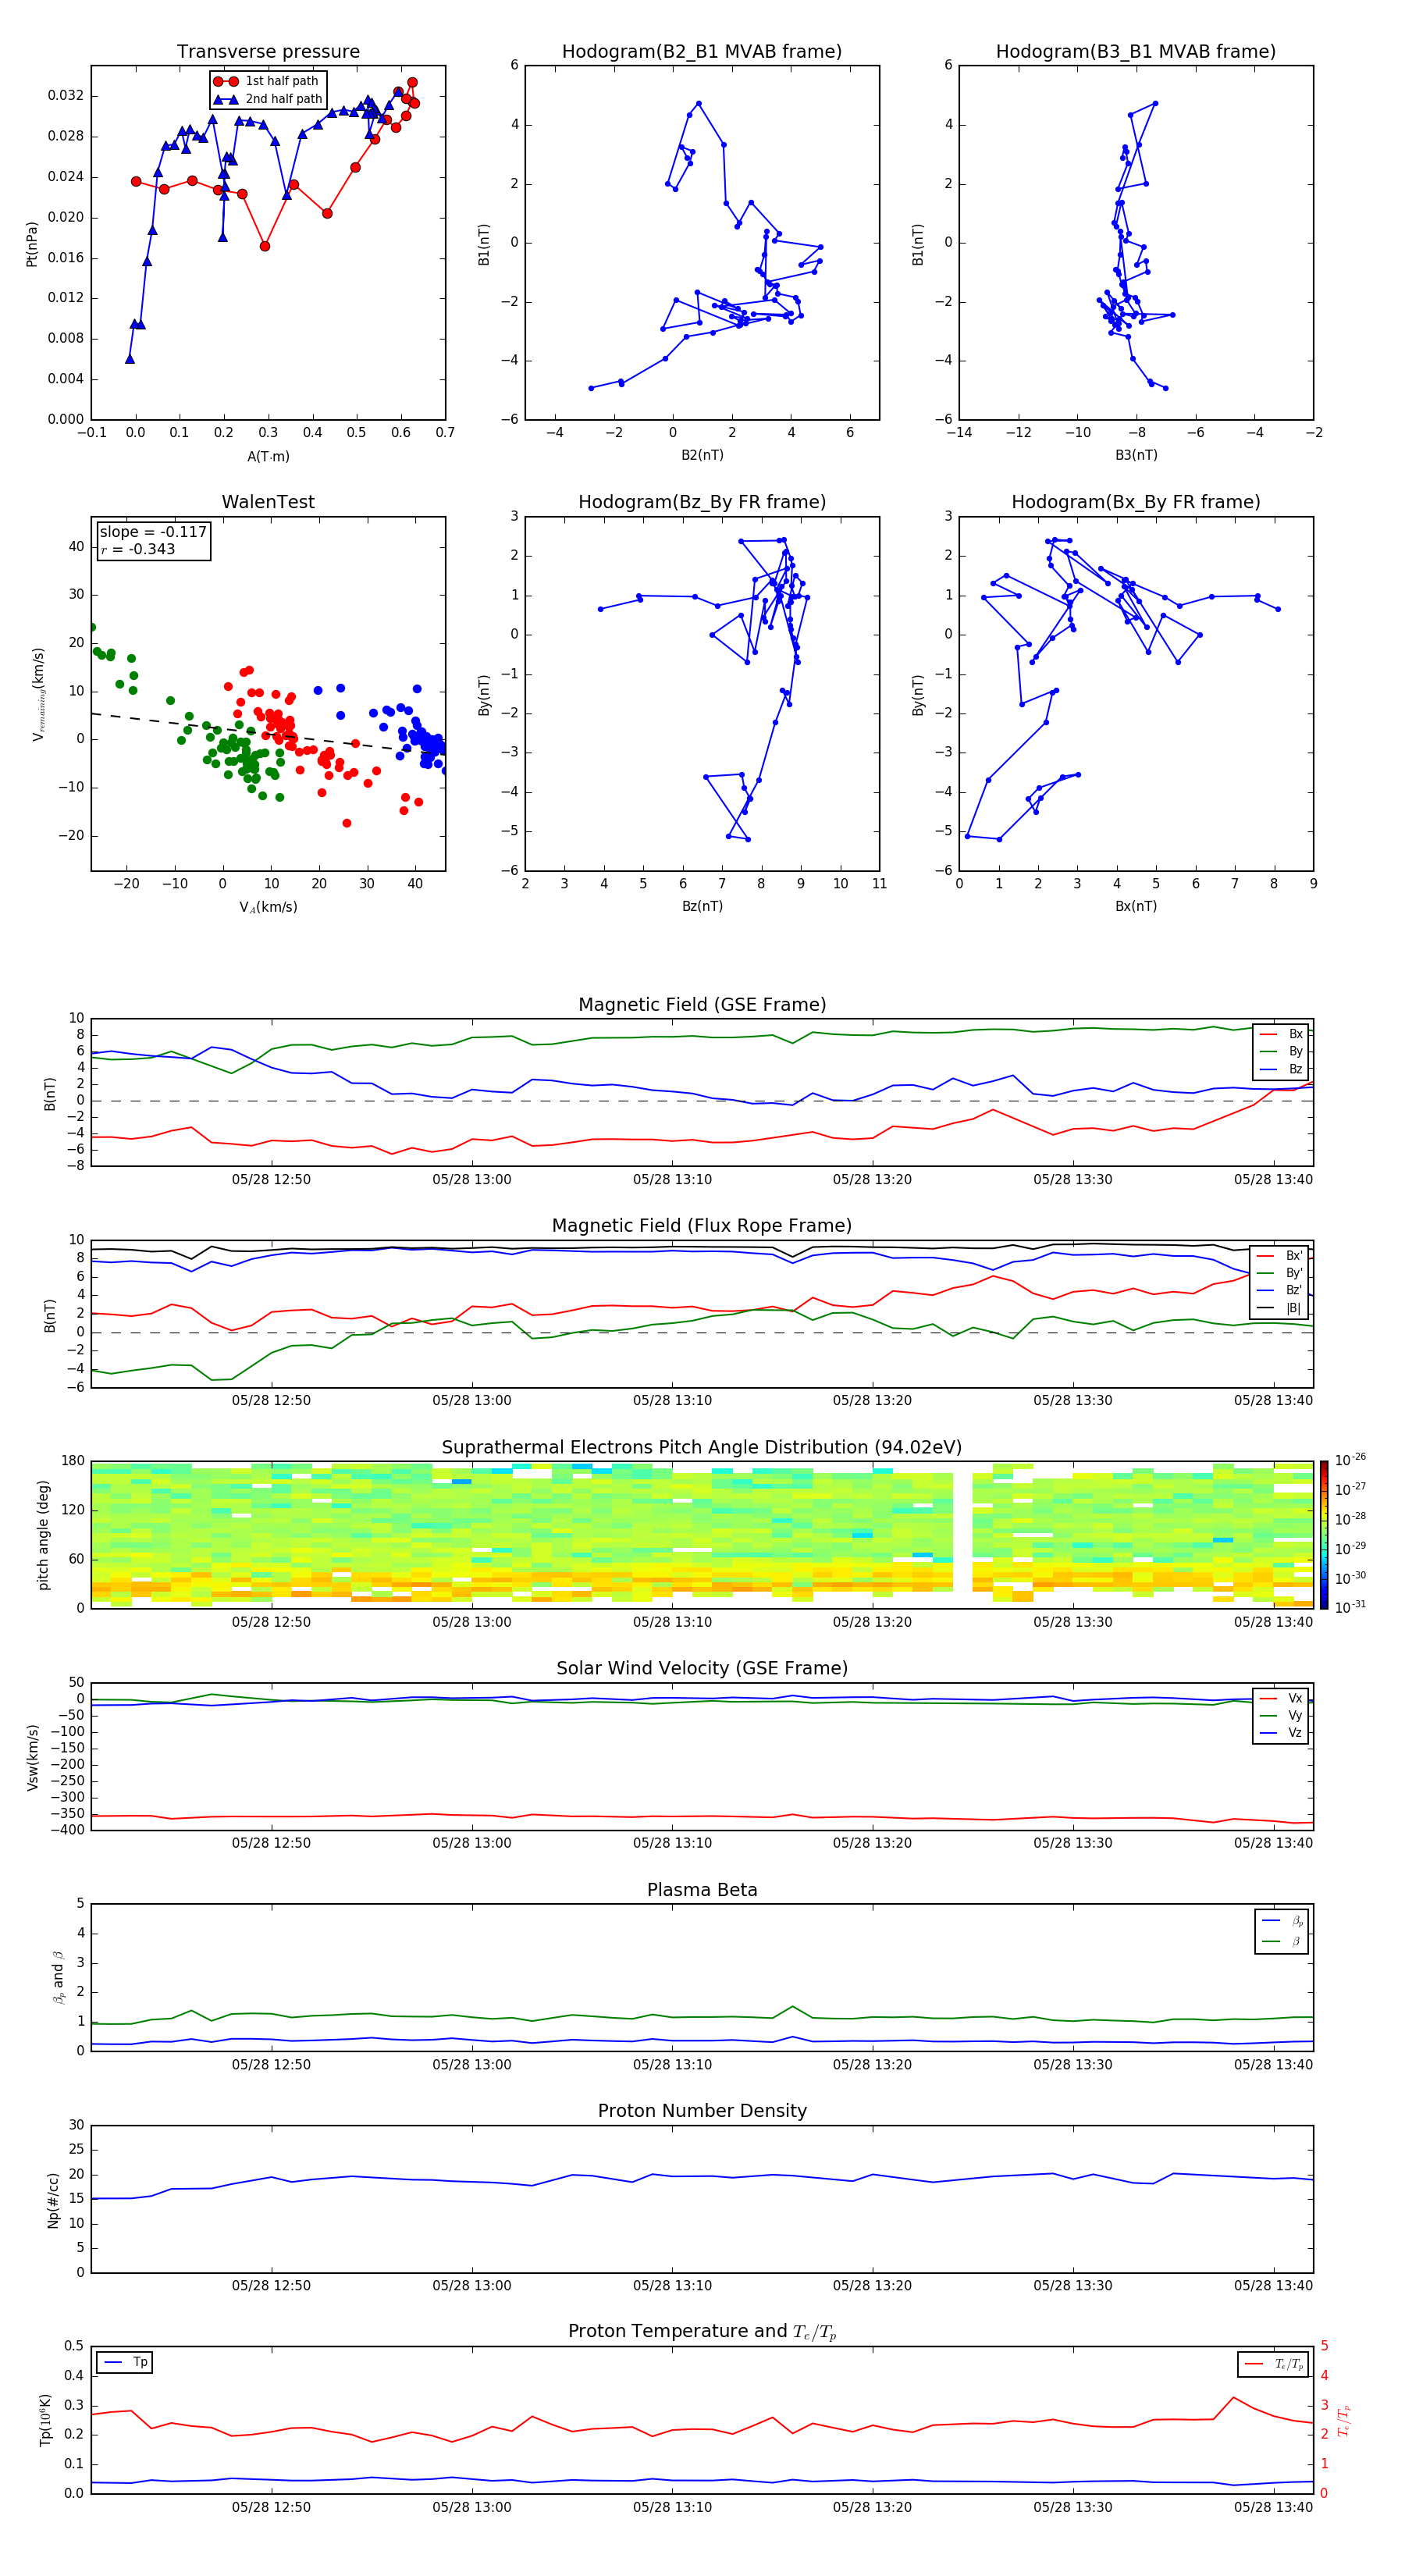
Task: Click '05/28 13:10' tick under the Plasma Beta plot
Action: [672, 2064]
